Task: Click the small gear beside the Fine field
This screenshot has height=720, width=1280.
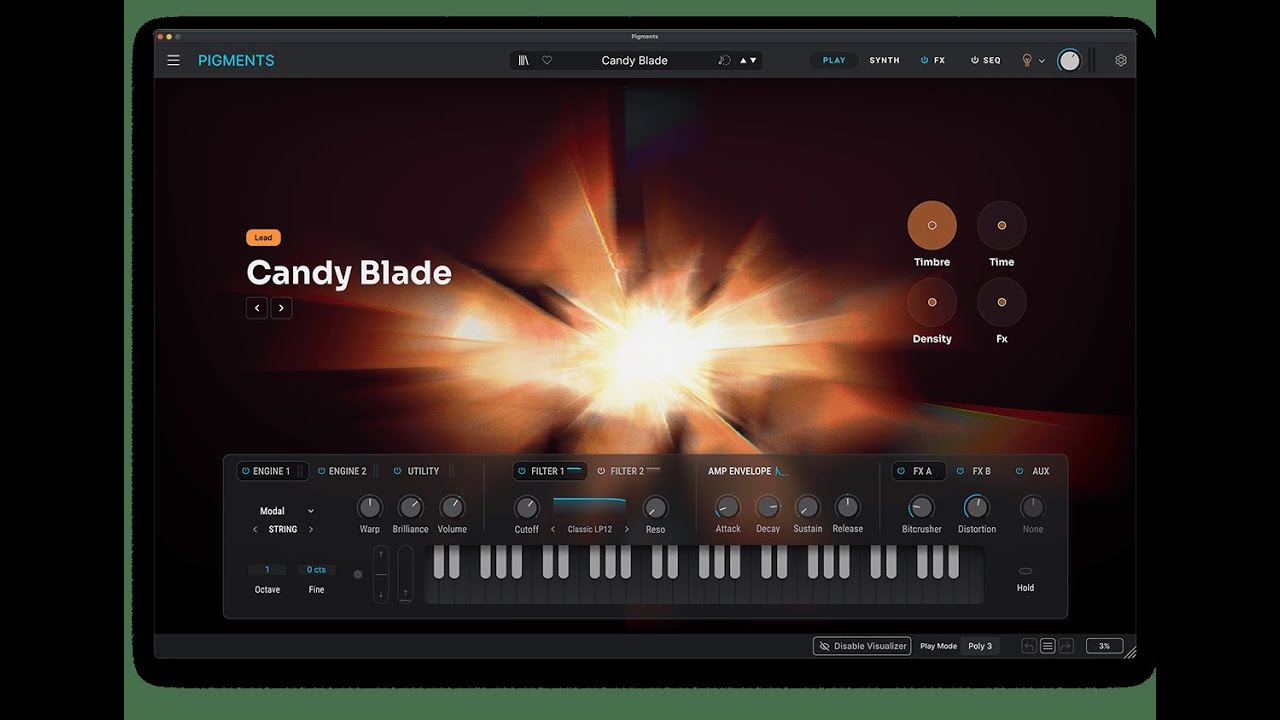Action: pyautogui.click(x=358, y=574)
